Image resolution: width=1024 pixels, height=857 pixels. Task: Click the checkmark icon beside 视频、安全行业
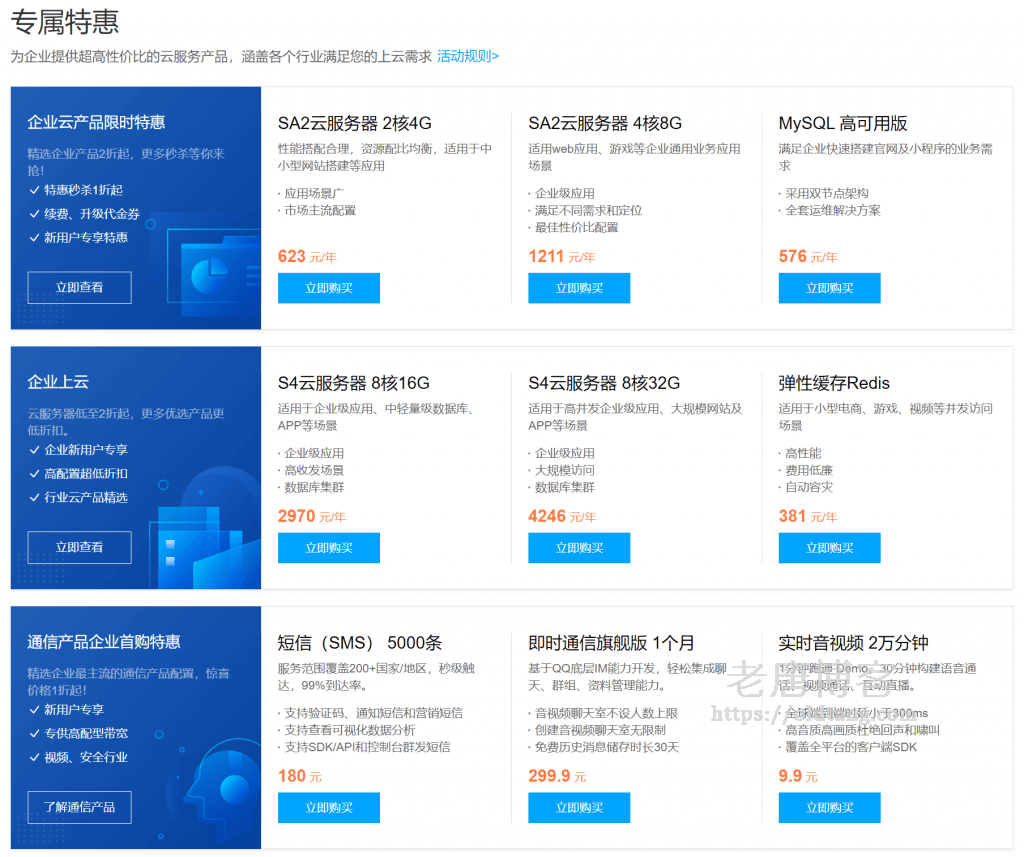coord(34,757)
